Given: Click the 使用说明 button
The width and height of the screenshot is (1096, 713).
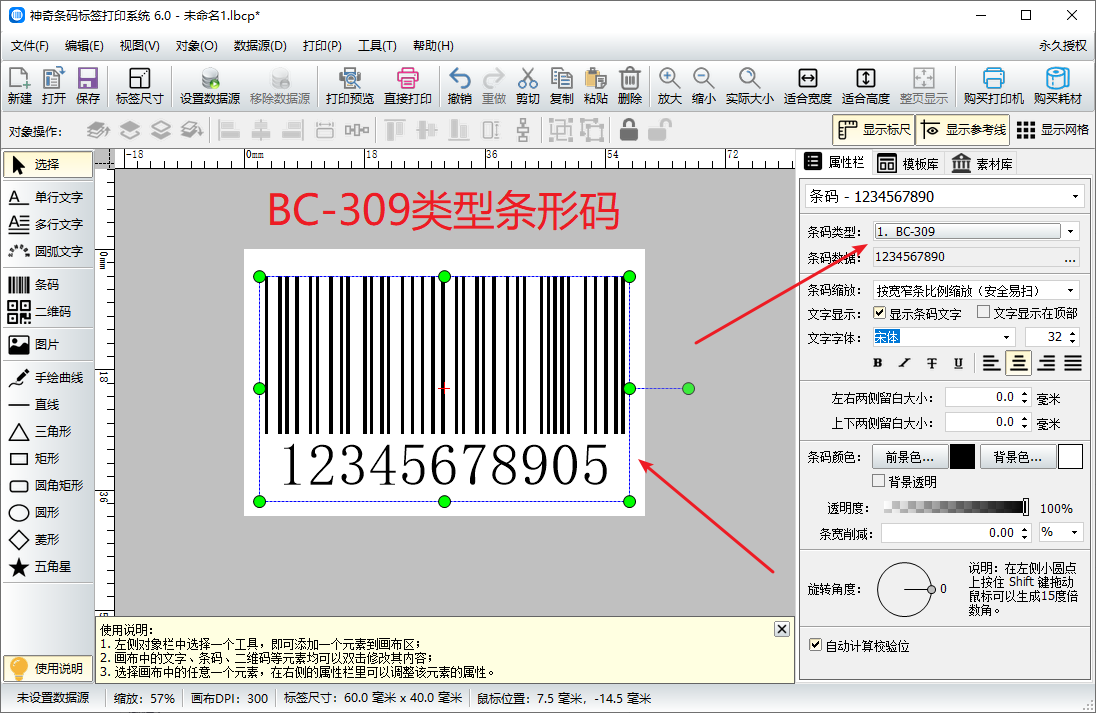Looking at the screenshot, I should pyautogui.click(x=48, y=668).
